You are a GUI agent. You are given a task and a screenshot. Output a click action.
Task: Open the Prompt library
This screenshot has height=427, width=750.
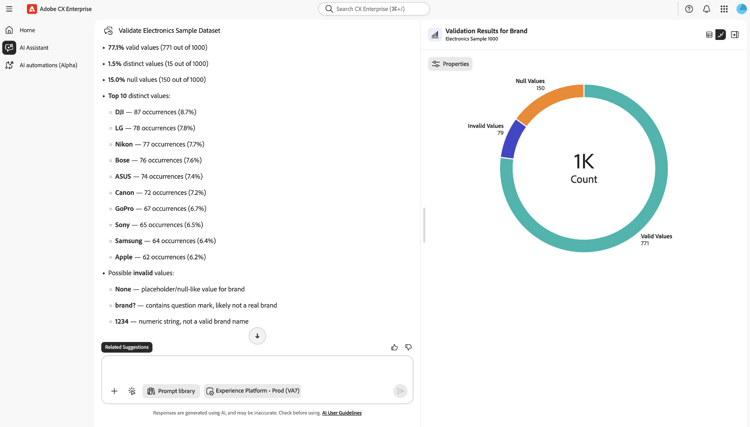(171, 391)
